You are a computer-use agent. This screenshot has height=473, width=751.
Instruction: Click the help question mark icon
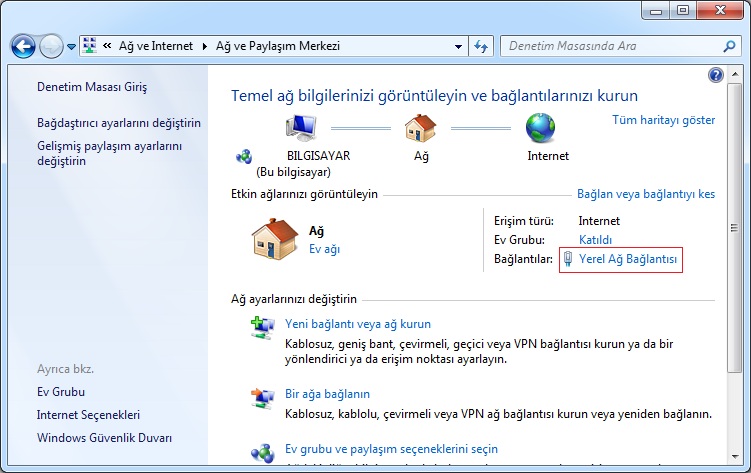click(x=715, y=75)
